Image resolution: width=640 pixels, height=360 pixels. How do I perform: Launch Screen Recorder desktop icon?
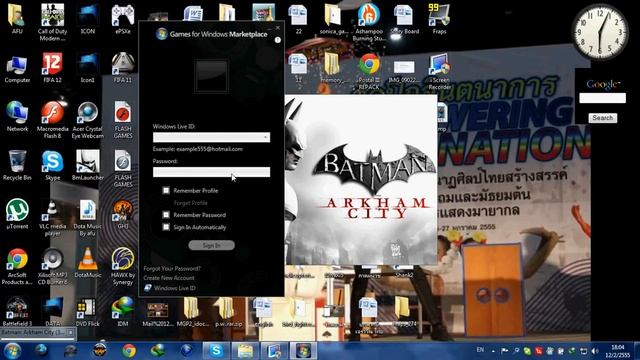pos(439,71)
